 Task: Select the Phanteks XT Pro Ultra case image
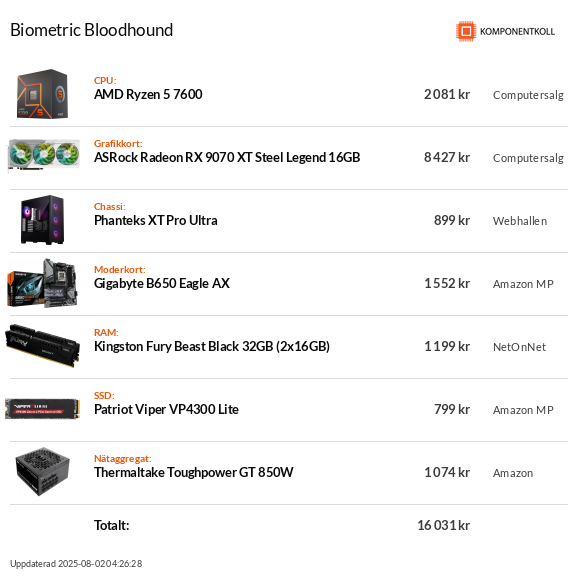coord(43,220)
